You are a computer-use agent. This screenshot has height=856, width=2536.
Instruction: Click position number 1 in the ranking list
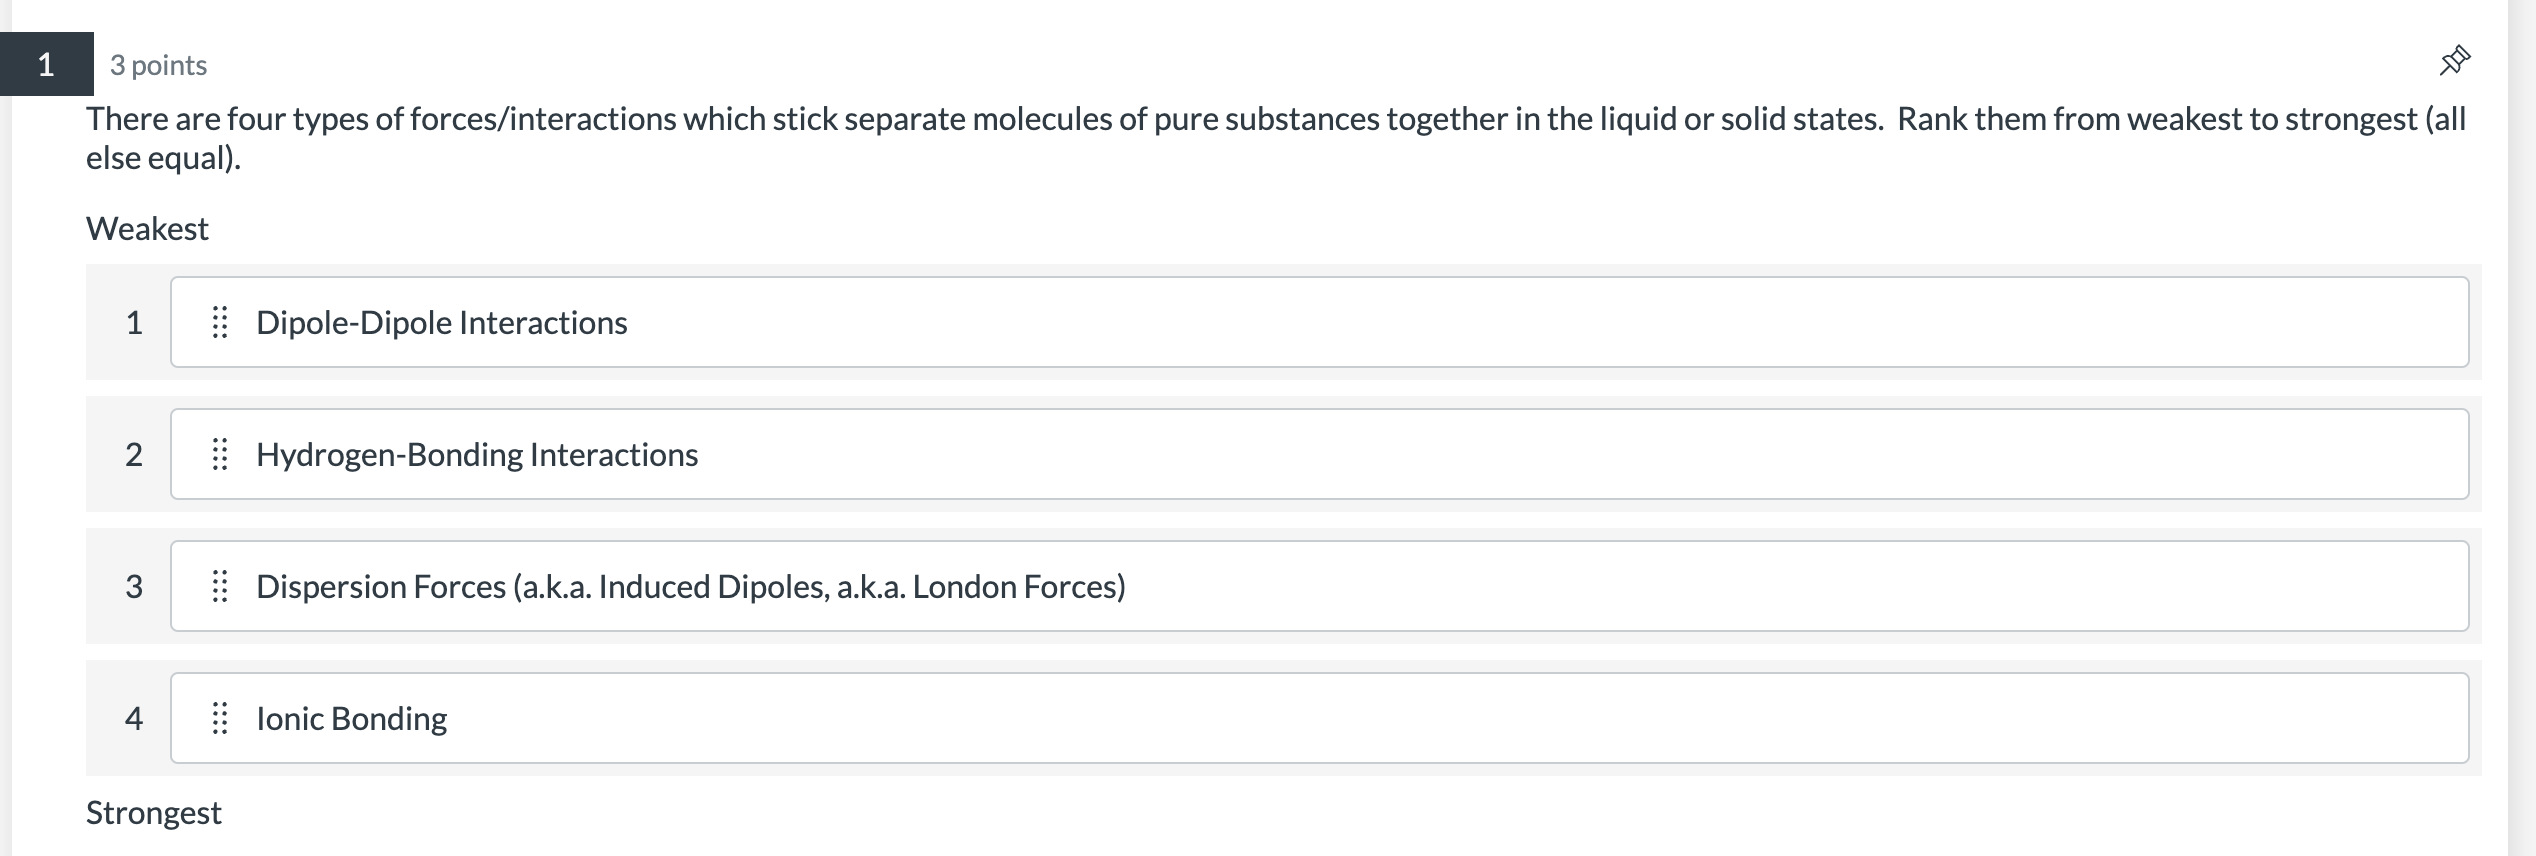coord(135,322)
